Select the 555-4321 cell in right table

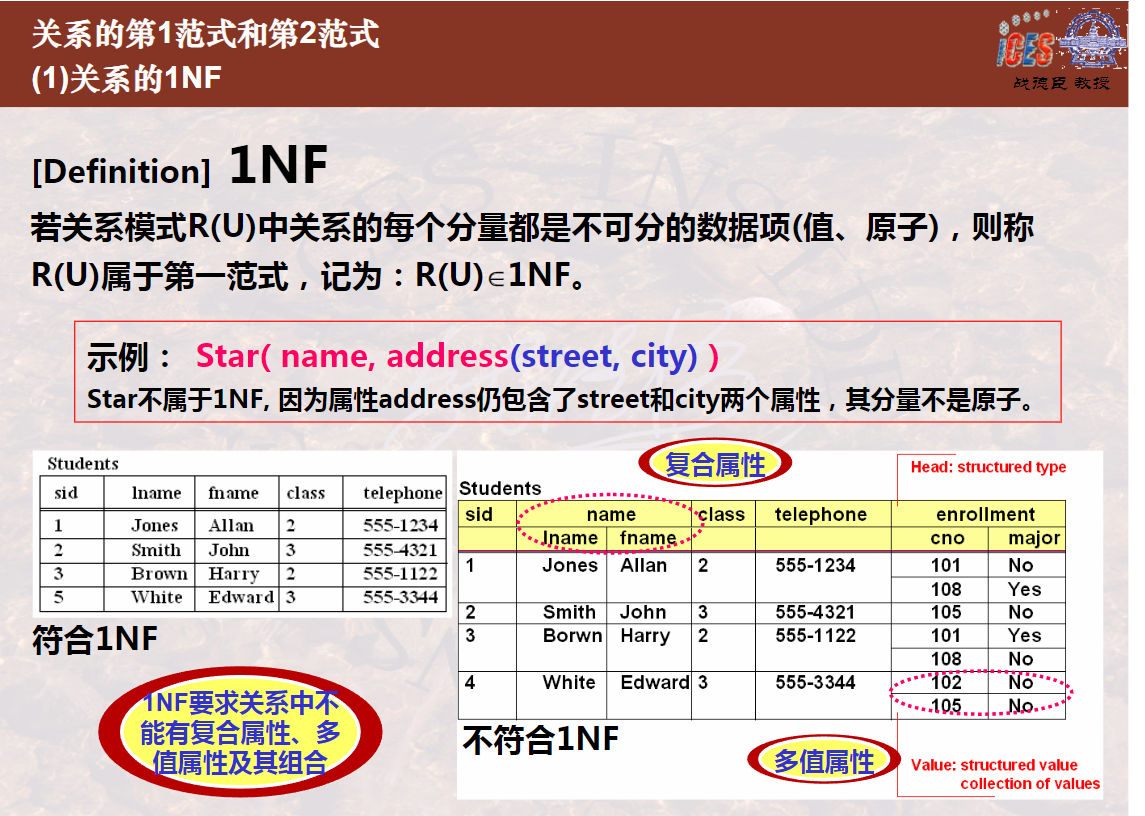click(815, 612)
